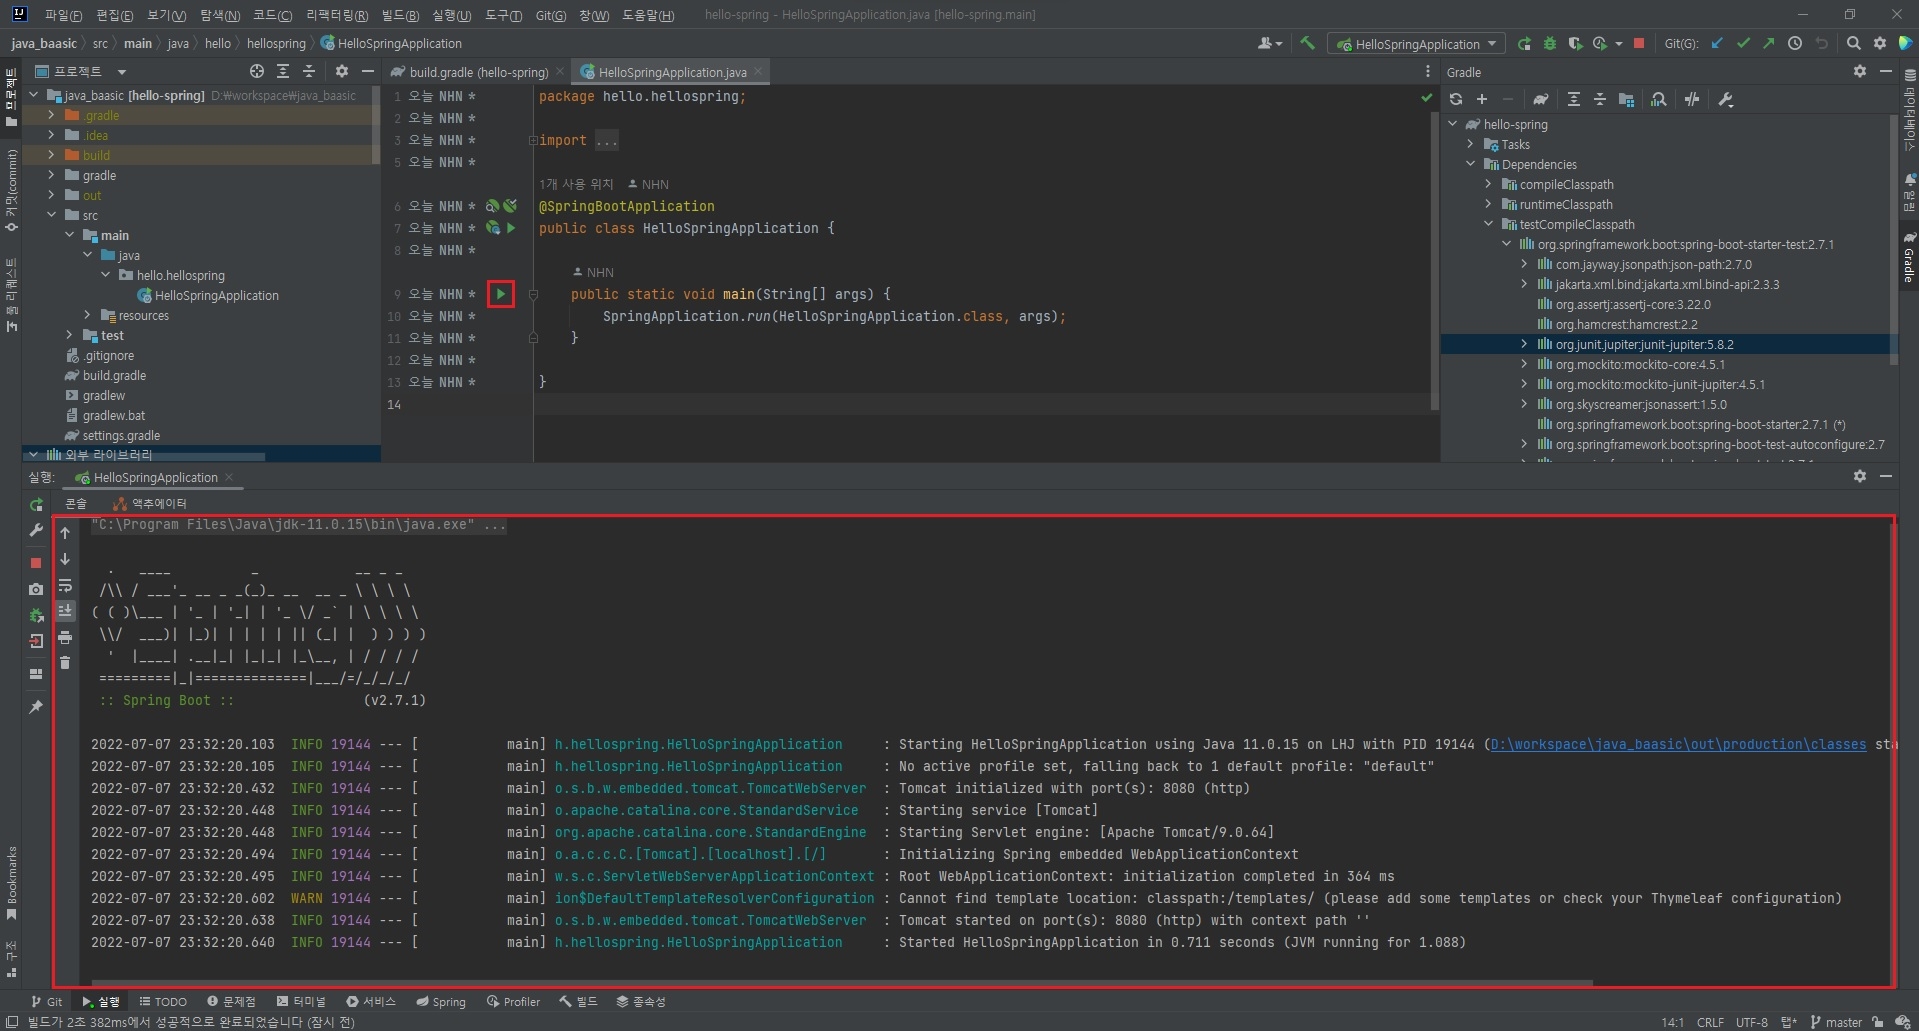1919x1031 pixels.
Task: Collapse testCompileClasspath node
Action: [x=1488, y=224]
